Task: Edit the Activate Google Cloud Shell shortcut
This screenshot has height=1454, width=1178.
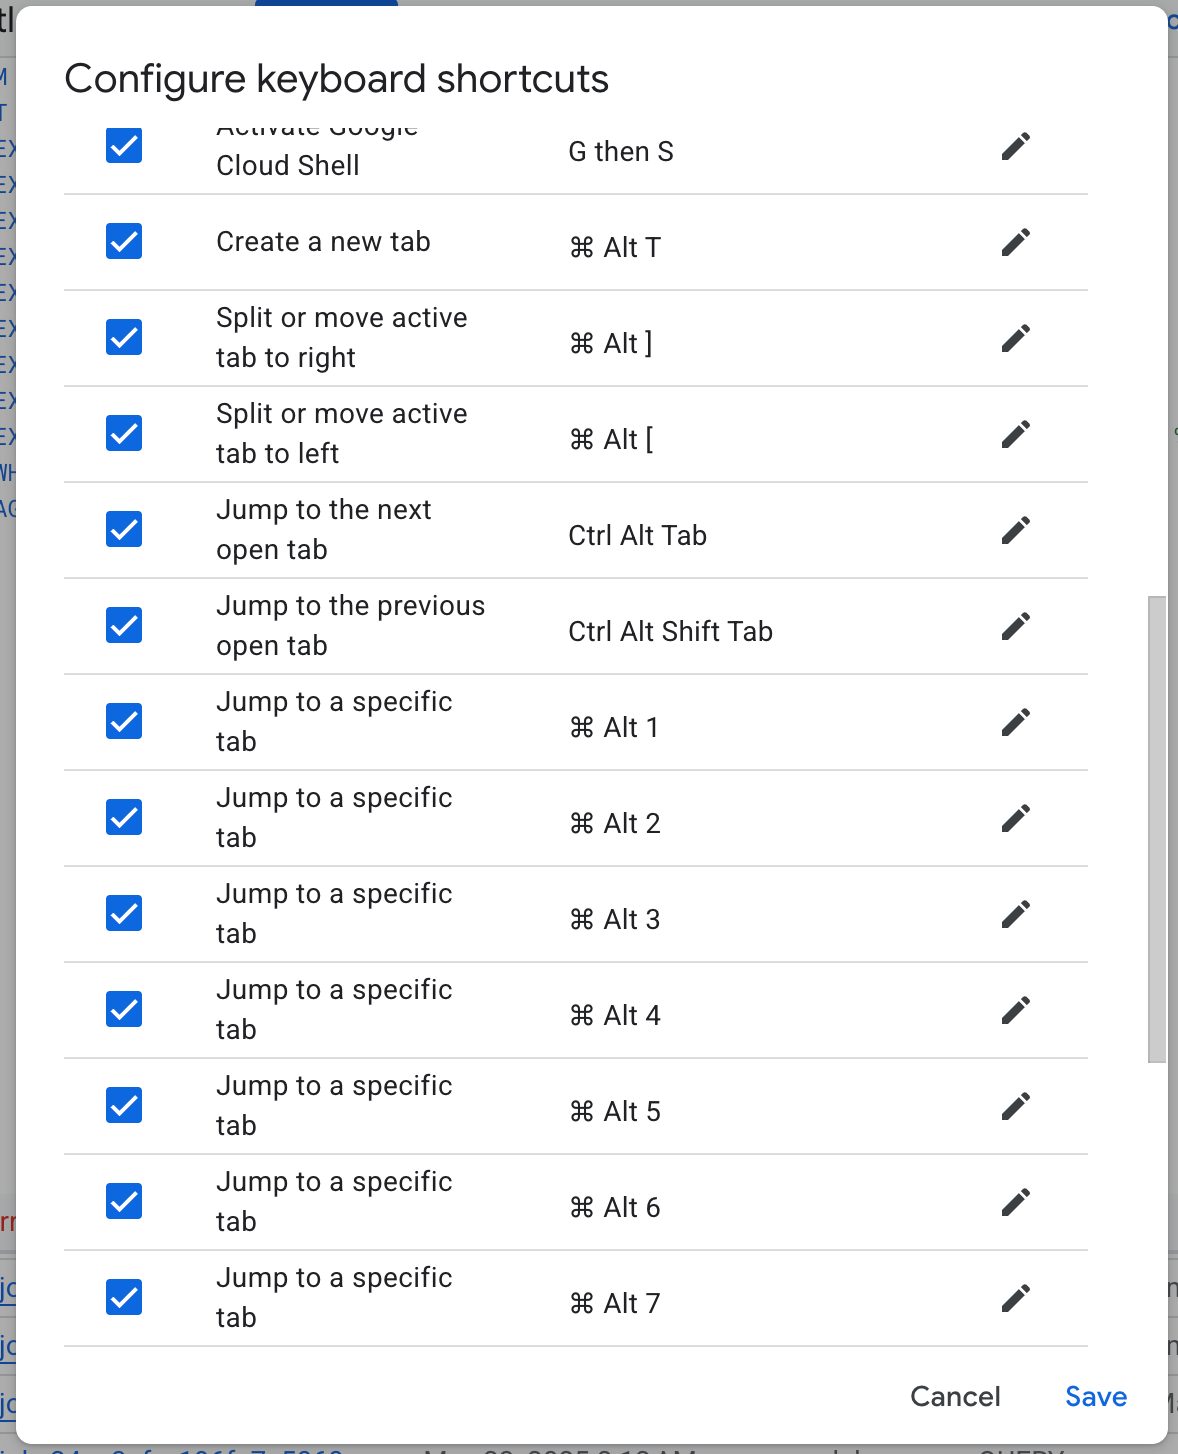Action: [x=1015, y=147]
